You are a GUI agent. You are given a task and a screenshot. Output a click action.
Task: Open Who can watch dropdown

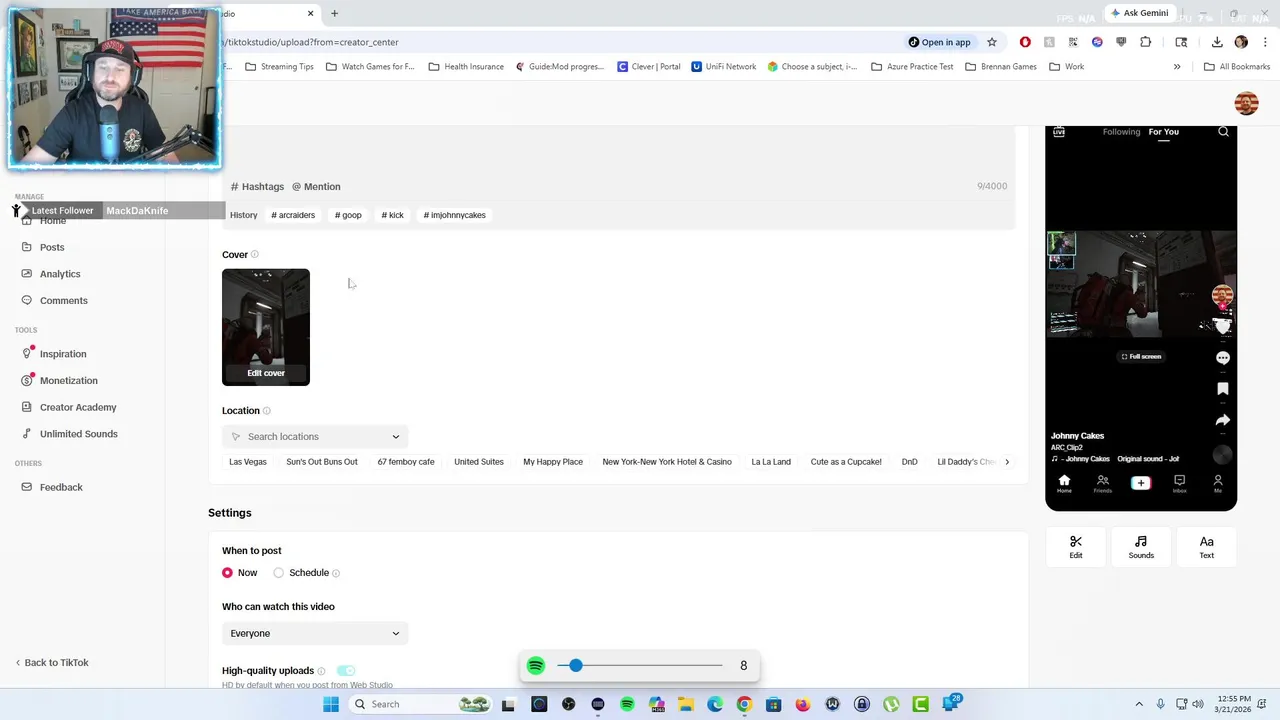(x=315, y=634)
